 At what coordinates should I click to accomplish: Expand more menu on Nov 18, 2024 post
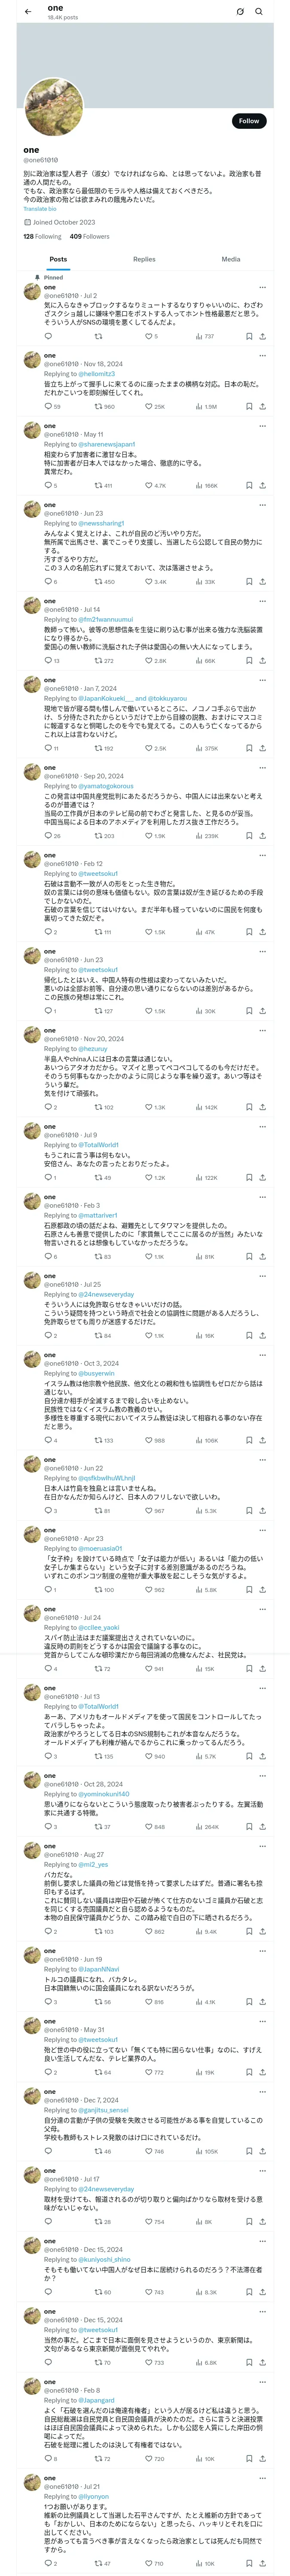tap(262, 356)
